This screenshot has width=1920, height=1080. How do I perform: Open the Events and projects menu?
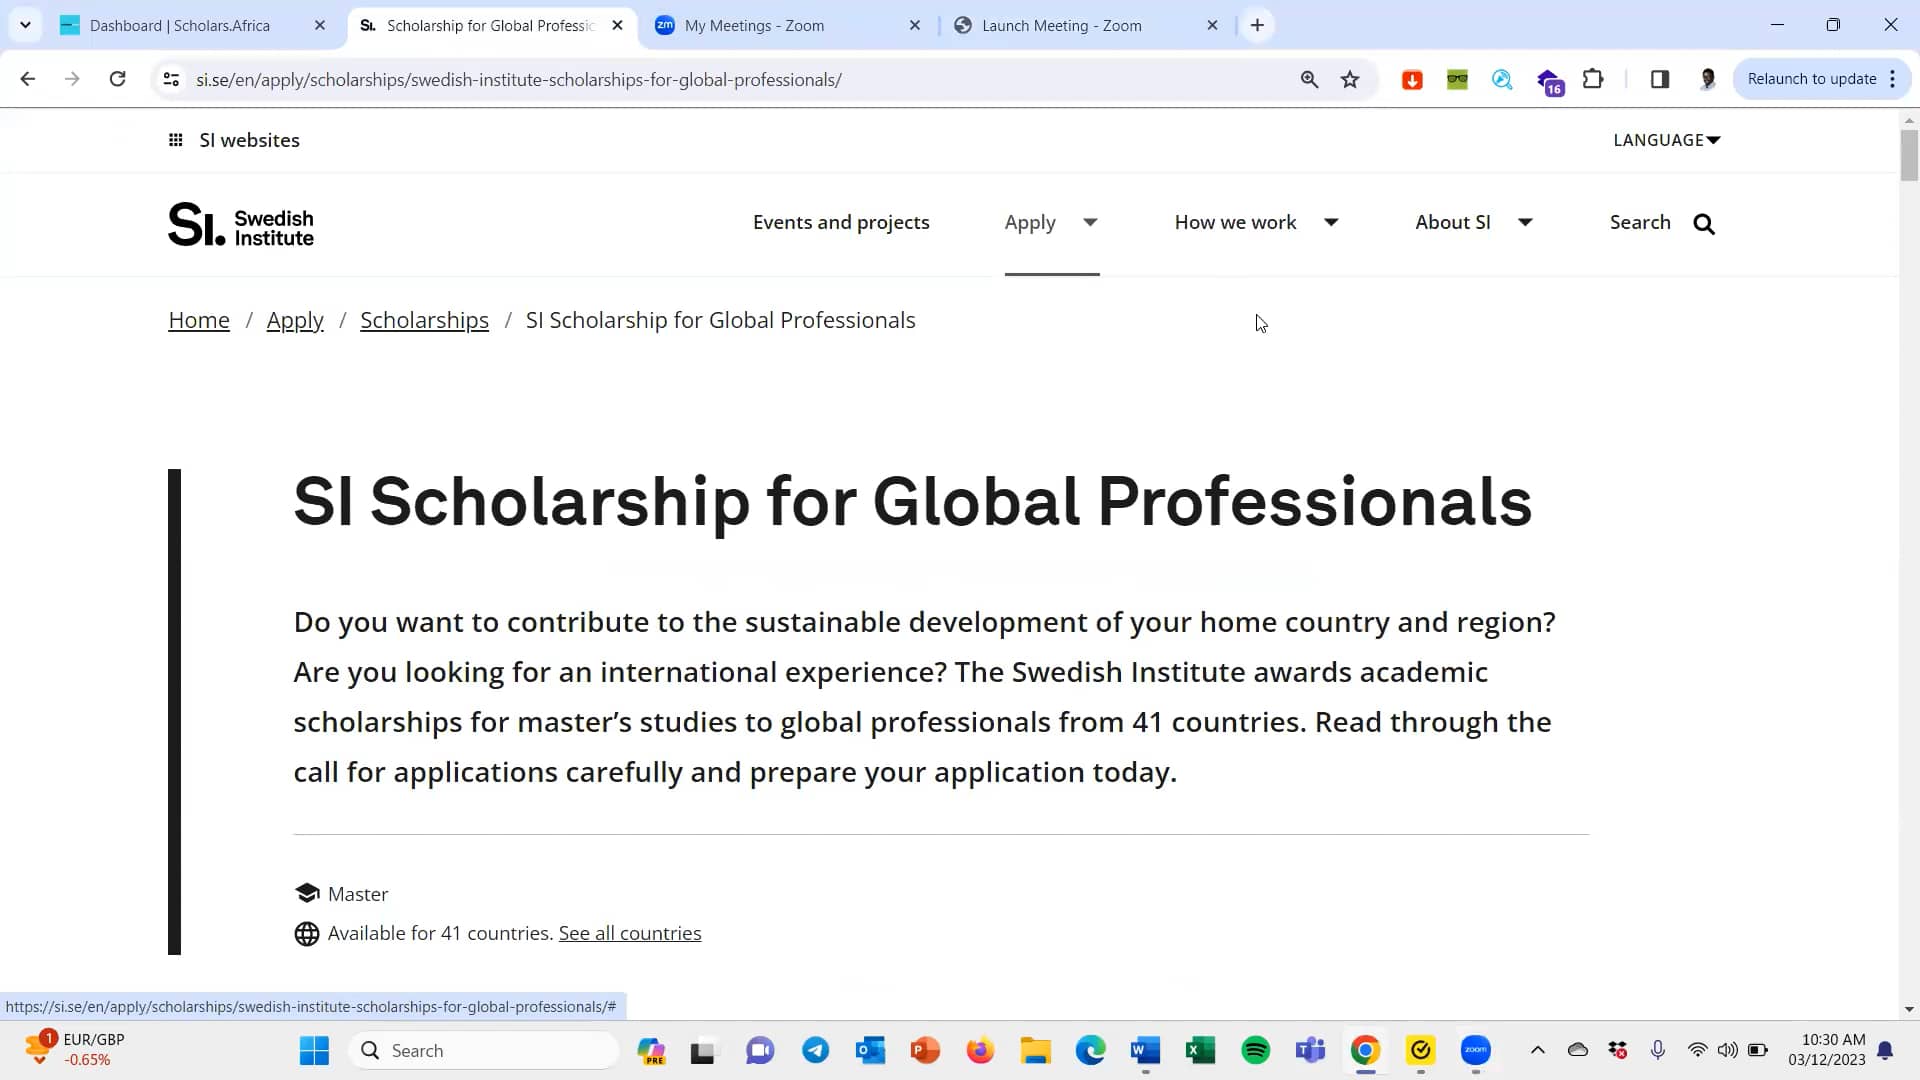tap(840, 222)
